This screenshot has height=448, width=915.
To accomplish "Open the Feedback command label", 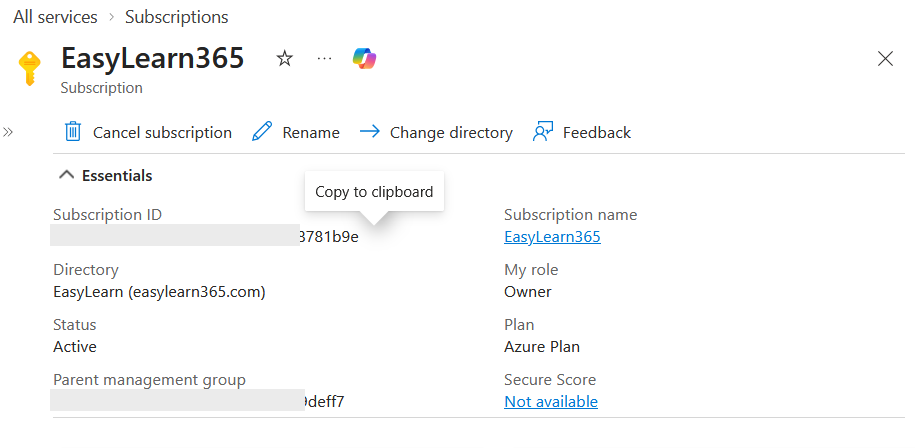I will click(597, 133).
